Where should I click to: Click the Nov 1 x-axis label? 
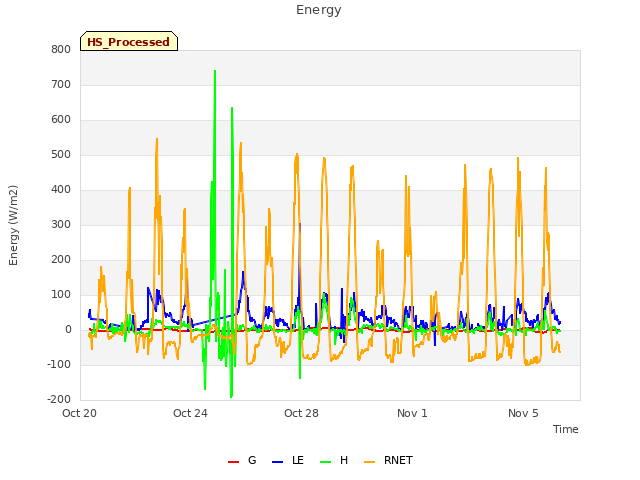coord(412,413)
